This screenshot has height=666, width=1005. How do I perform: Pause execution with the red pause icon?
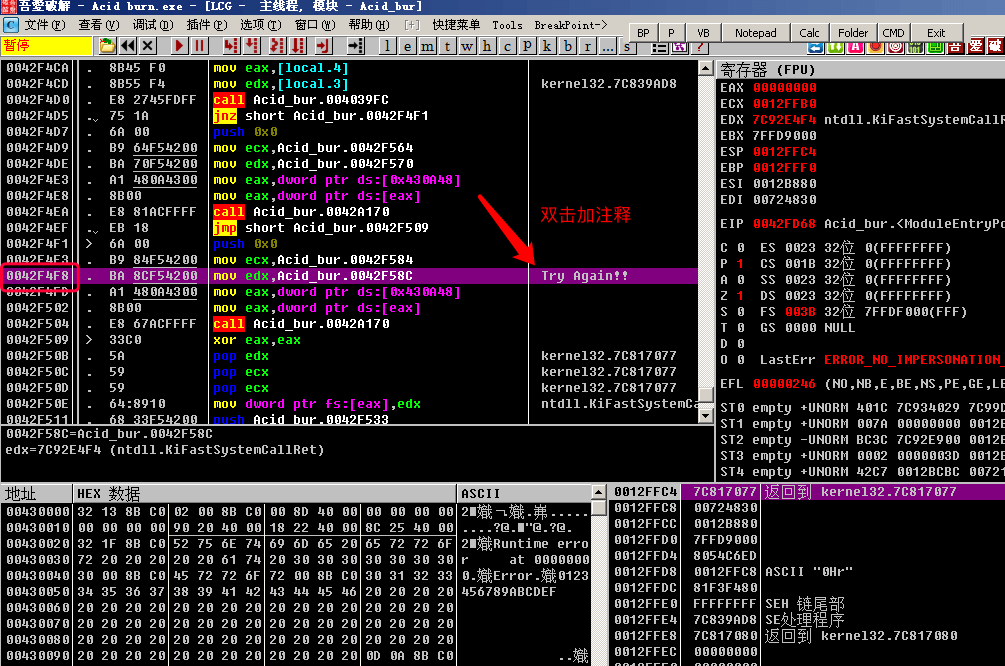click(x=199, y=46)
